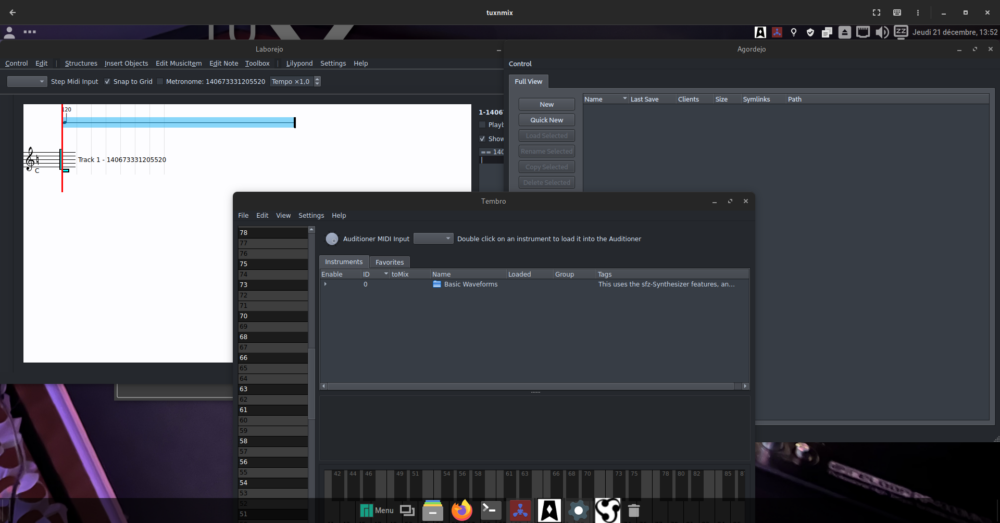Click the date and time clock in top panel
The image size is (1000, 523).
tap(955, 32)
